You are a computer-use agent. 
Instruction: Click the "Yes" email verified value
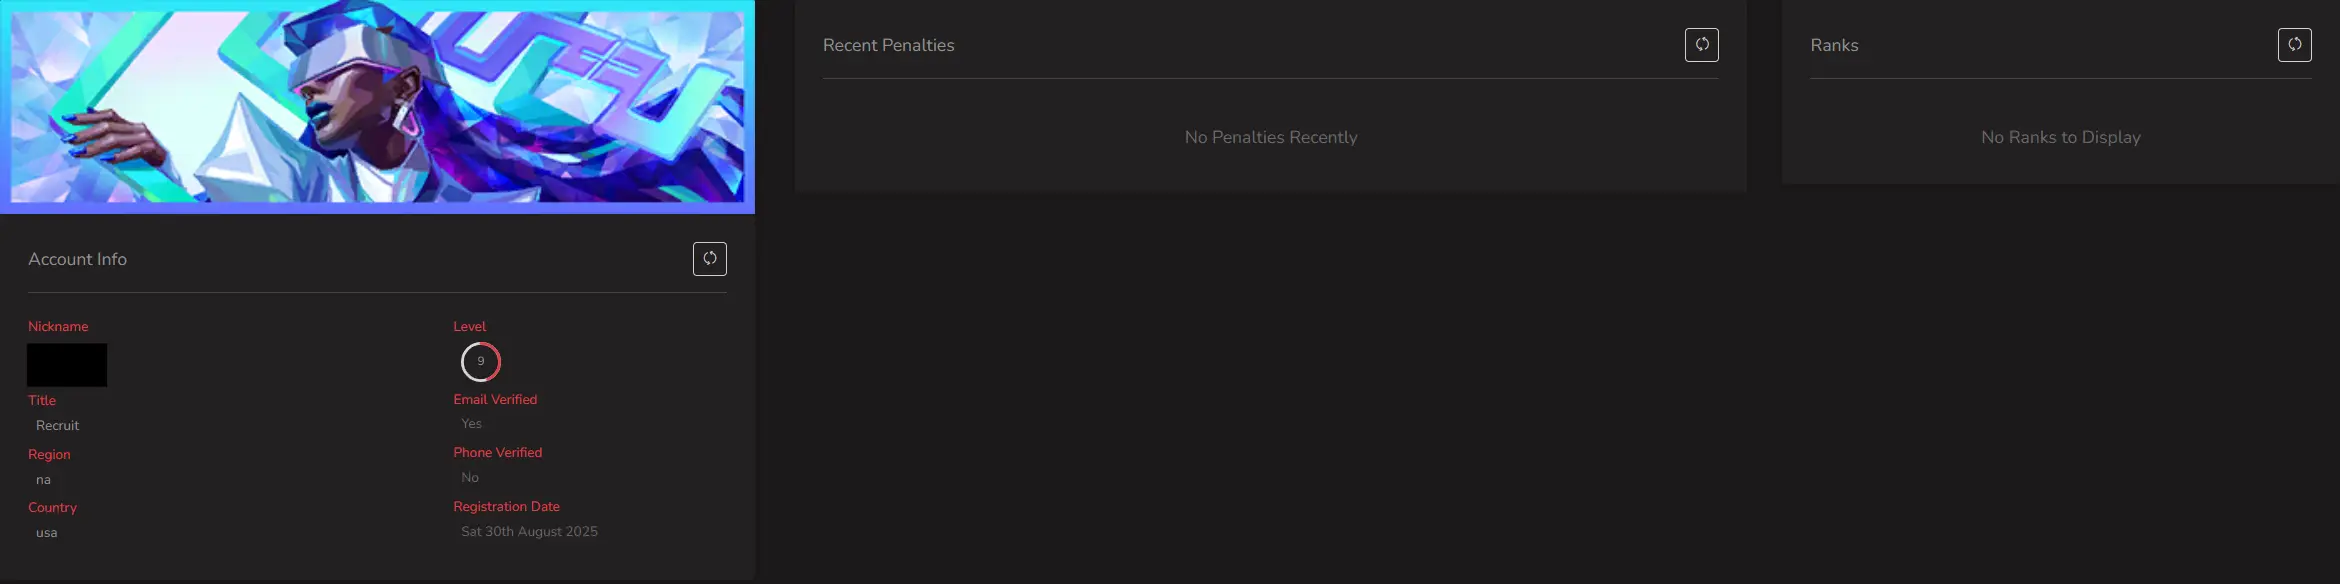(471, 423)
